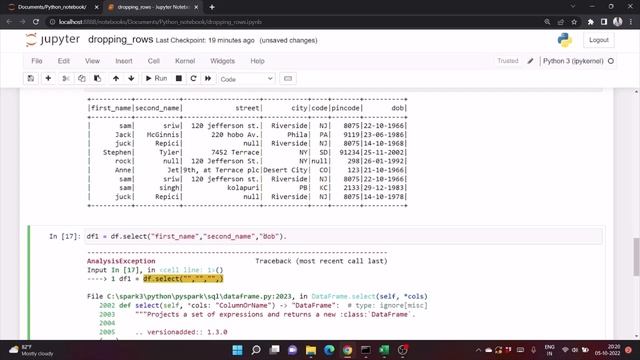This screenshot has width=640, height=360.
Task: Click the pencil edit icon beside Trusted
Action: (530, 61)
